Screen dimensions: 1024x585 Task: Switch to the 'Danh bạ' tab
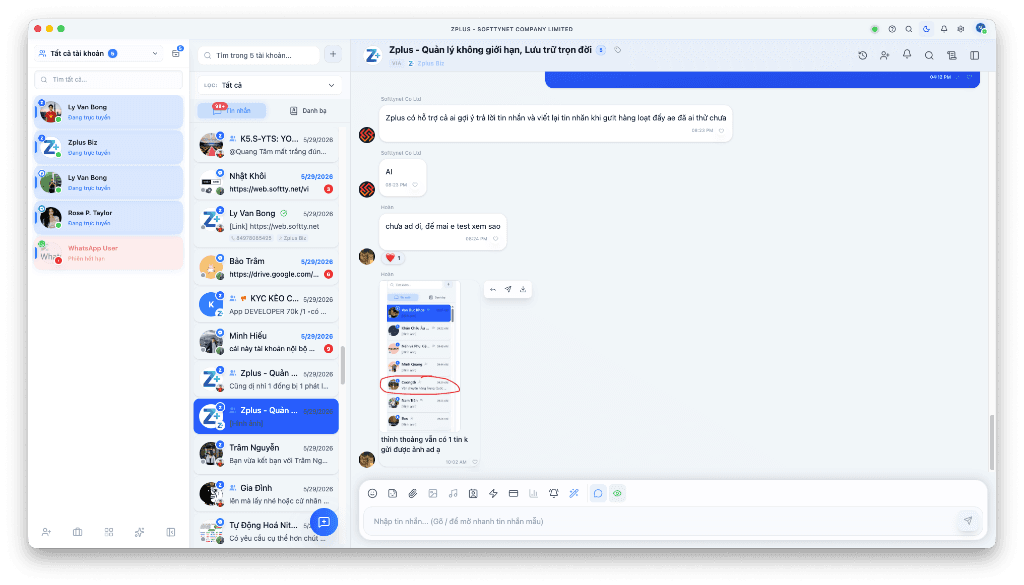[308, 110]
